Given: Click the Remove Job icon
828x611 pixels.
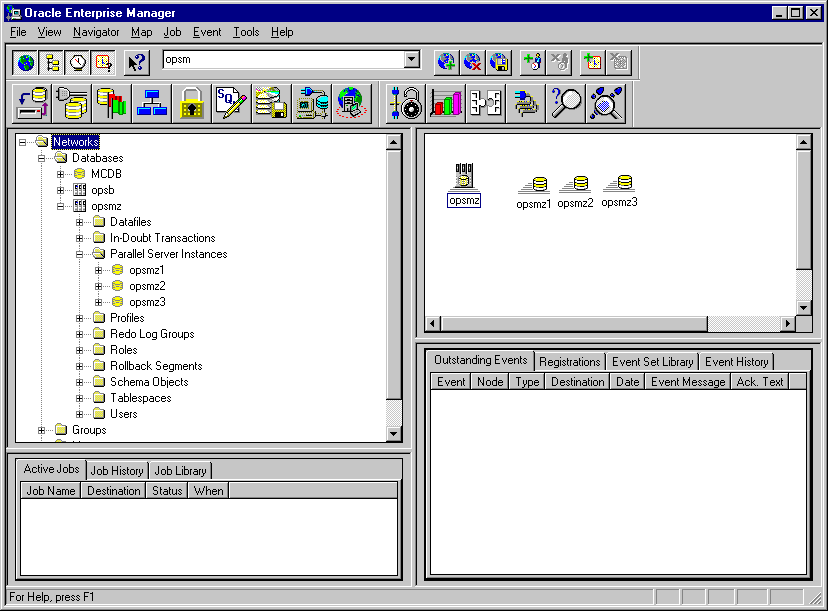Looking at the screenshot, I should (559, 62).
